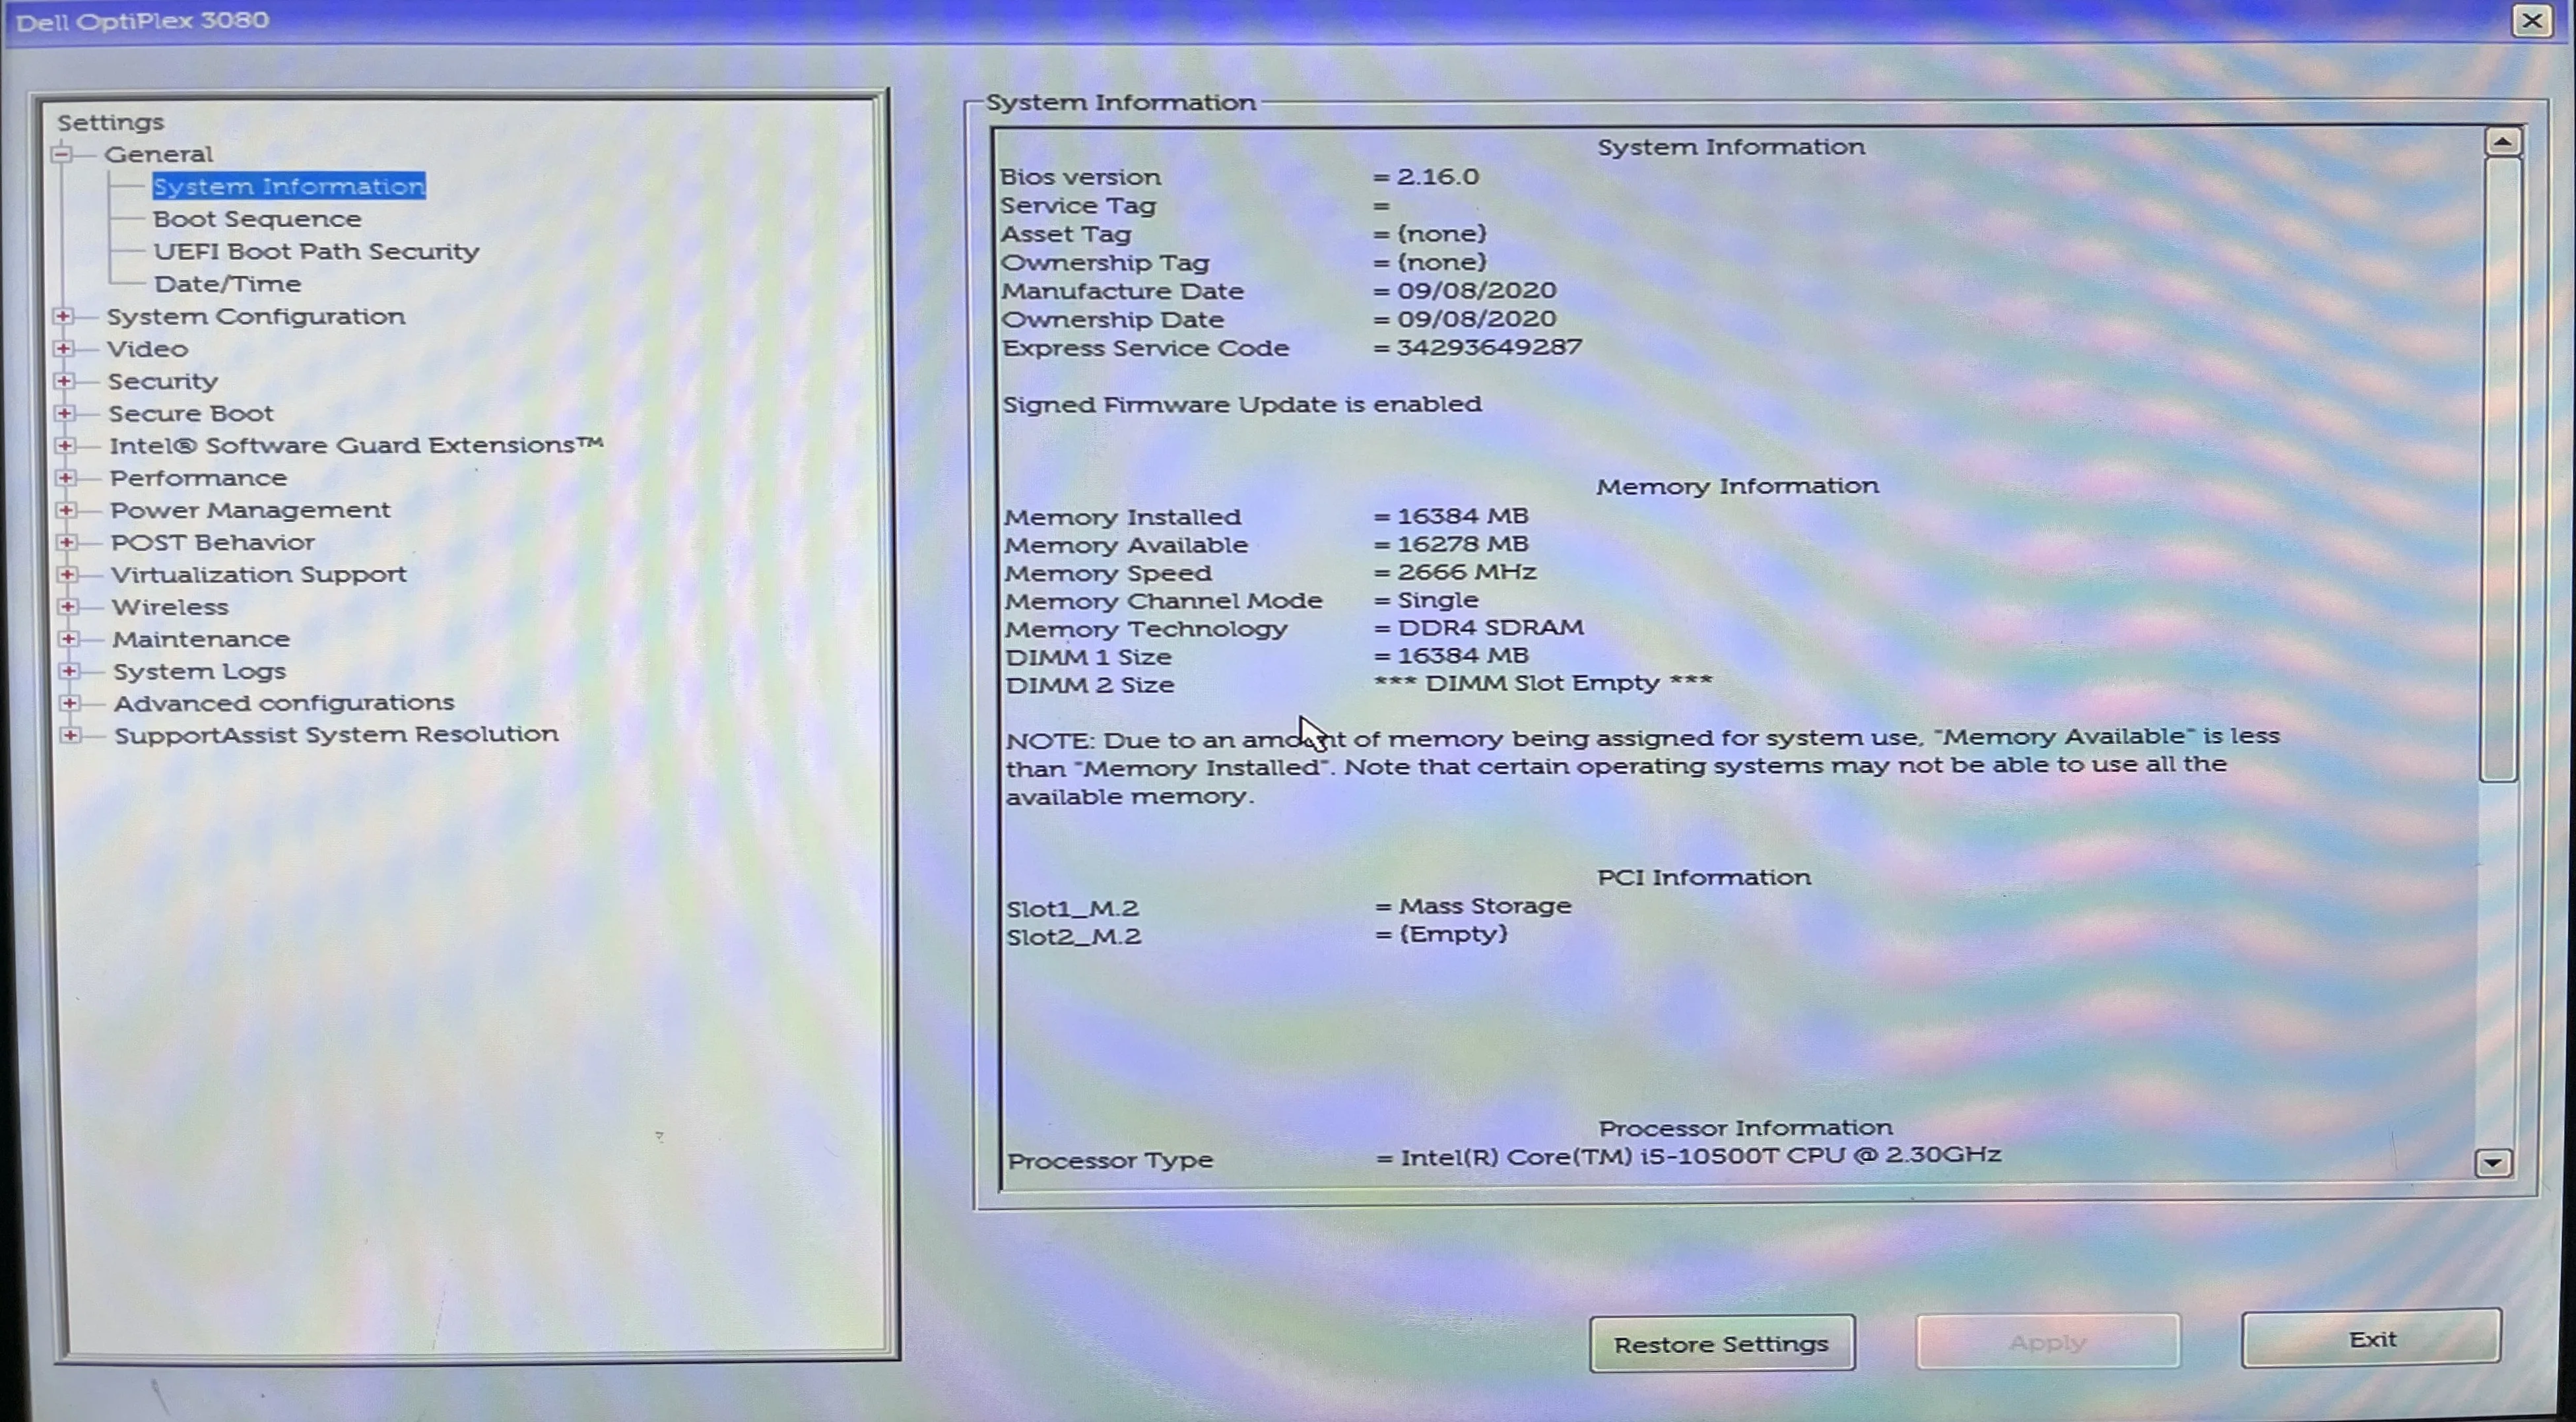Image resolution: width=2576 pixels, height=1422 pixels.
Task: Click the Processor Type i5-10500T value
Action: point(1700,1156)
